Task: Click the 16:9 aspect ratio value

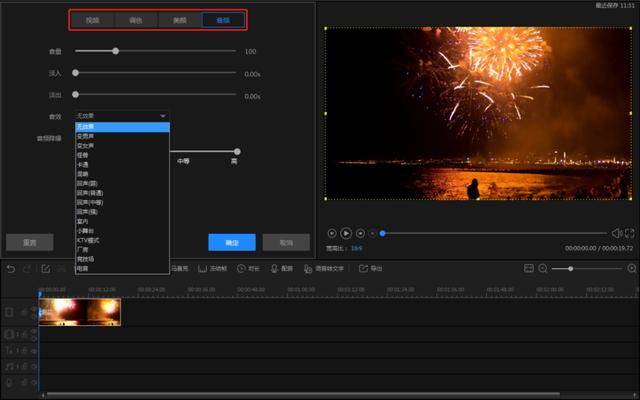Action: [356, 247]
